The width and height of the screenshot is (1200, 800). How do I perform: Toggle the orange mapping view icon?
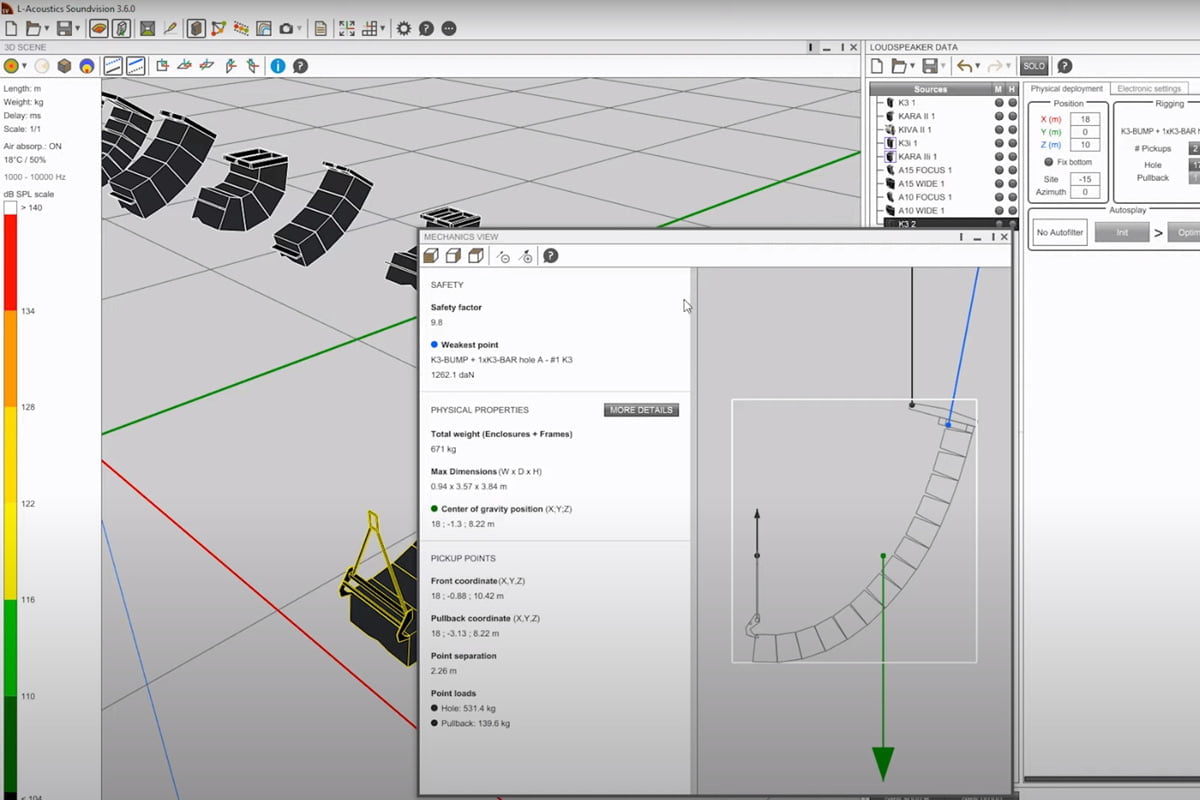coord(98,28)
